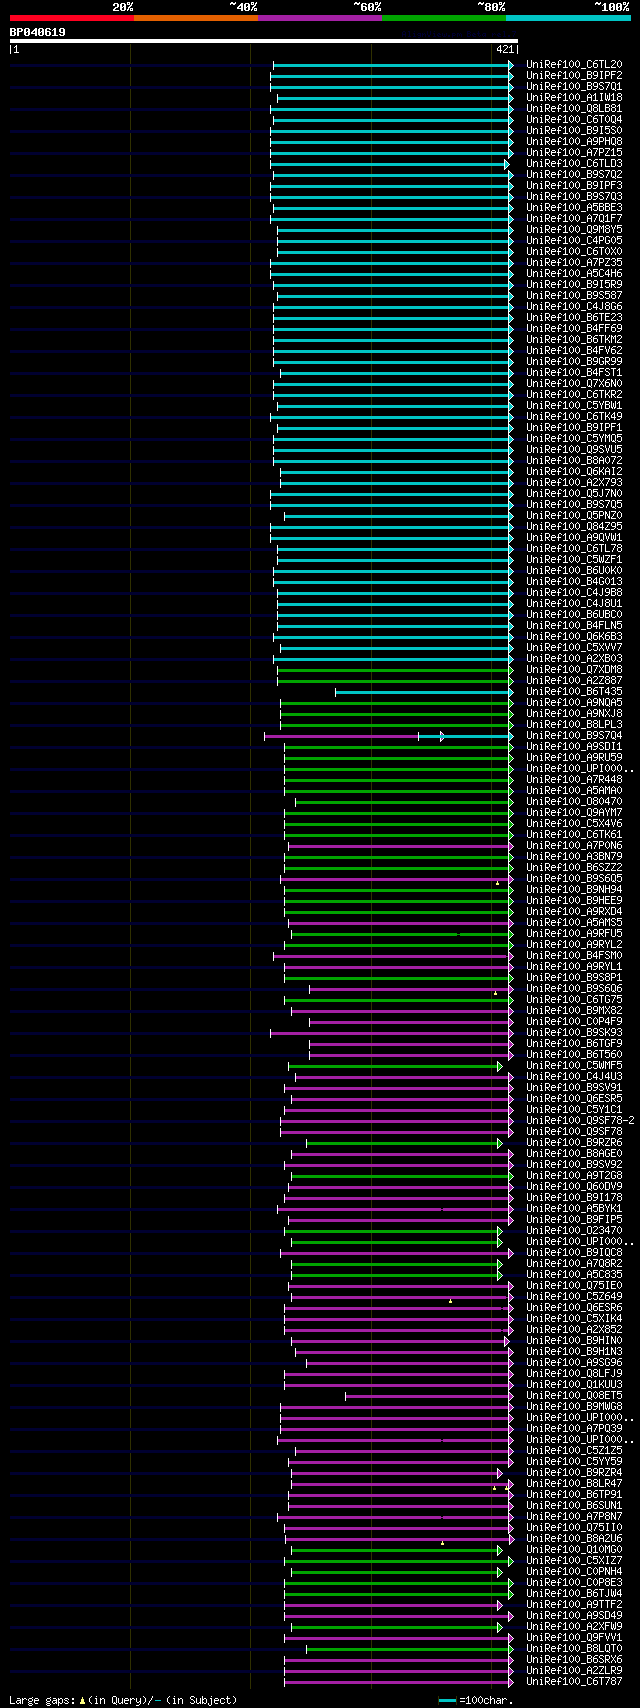Select the UniRef100_C5Z649 label

click(574, 1297)
